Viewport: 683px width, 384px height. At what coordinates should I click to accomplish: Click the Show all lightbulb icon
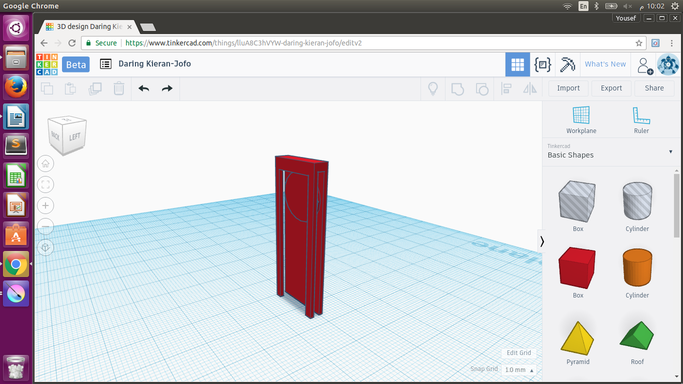tap(433, 88)
